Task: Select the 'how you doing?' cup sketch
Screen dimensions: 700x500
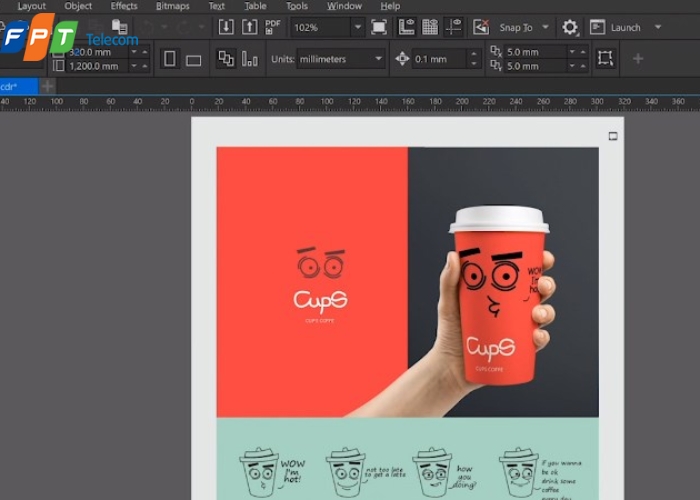Action: (x=444, y=472)
